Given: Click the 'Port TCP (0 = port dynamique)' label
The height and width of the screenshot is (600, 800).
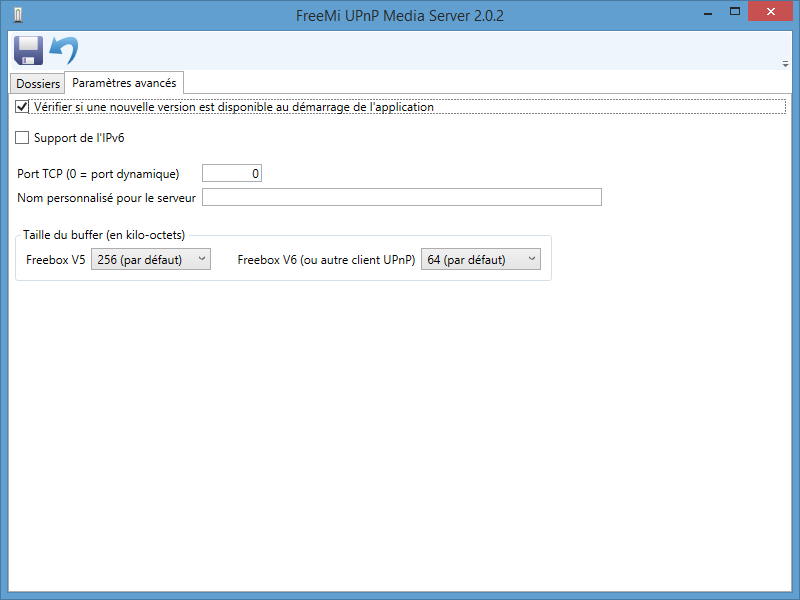Looking at the screenshot, I should click(98, 174).
